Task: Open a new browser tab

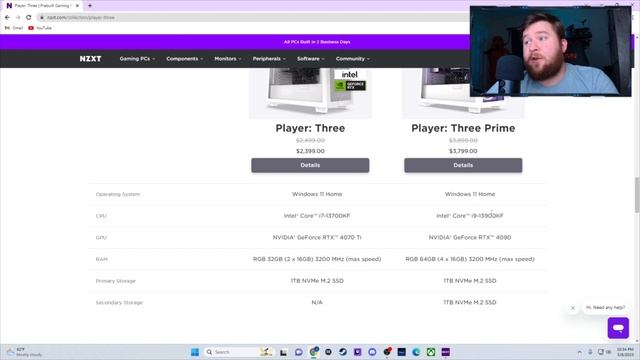Action: (90, 6)
